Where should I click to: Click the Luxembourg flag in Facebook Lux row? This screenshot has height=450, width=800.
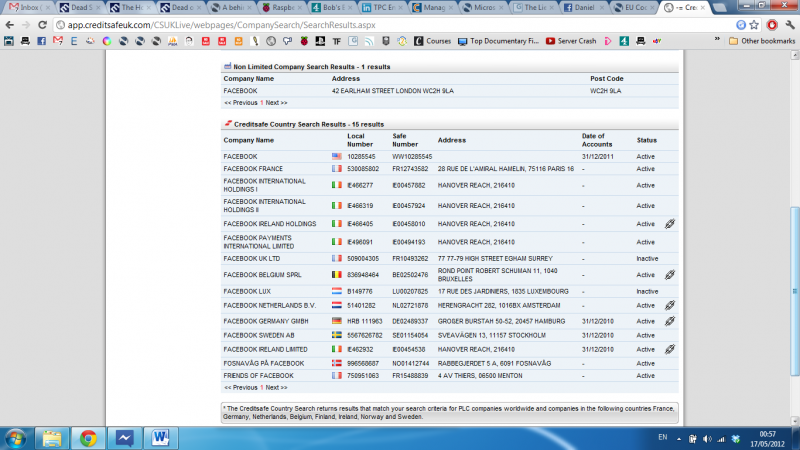(x=337, y=291)
